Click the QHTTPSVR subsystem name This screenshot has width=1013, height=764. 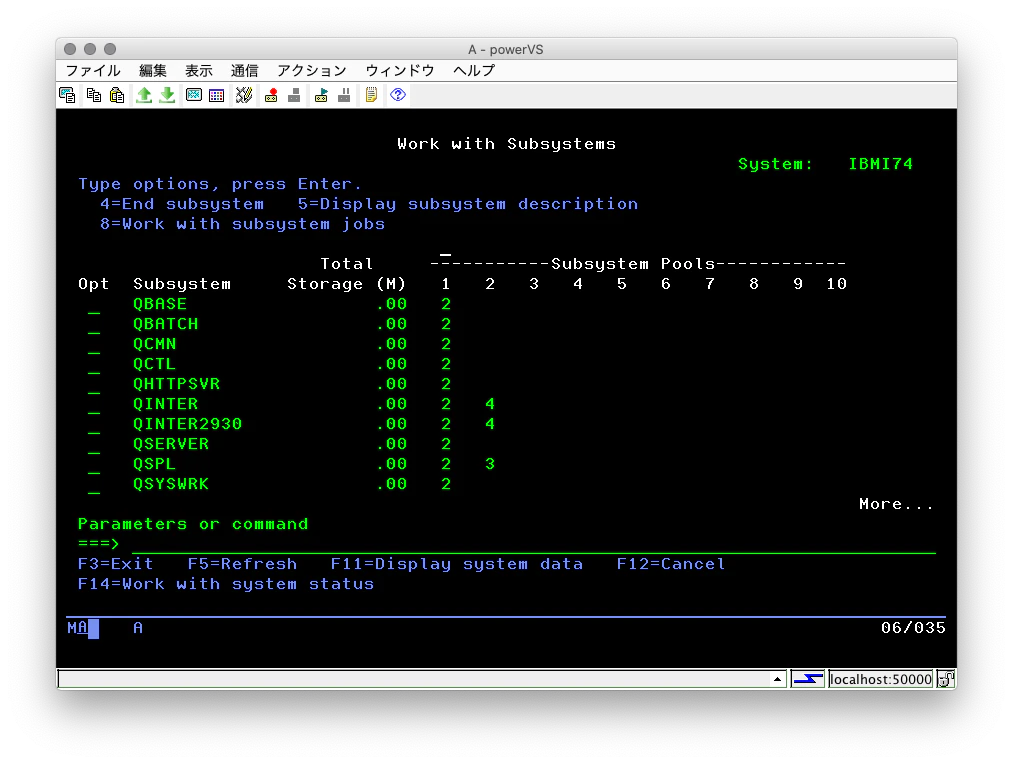point(176,384)
